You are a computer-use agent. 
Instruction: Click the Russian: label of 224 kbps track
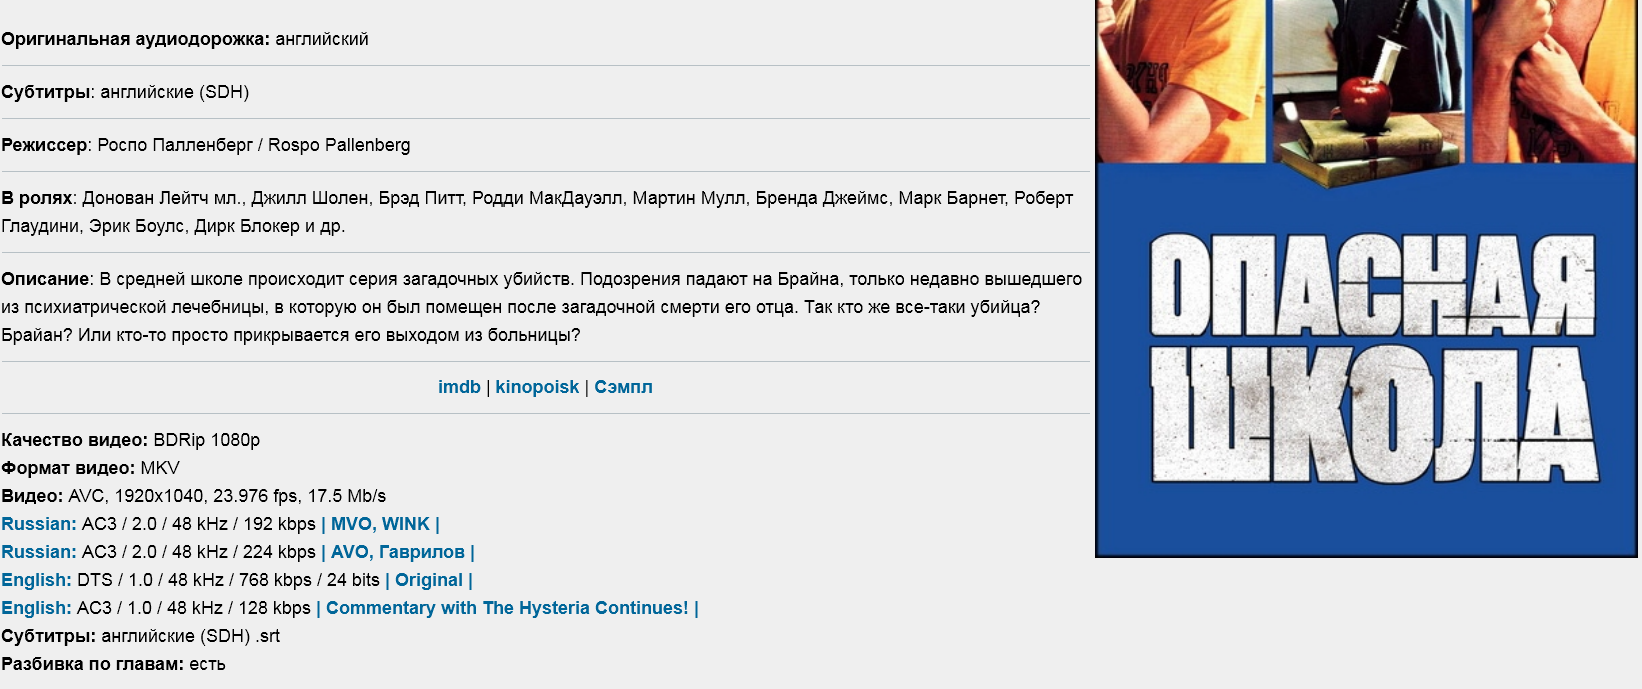[39, 552]
